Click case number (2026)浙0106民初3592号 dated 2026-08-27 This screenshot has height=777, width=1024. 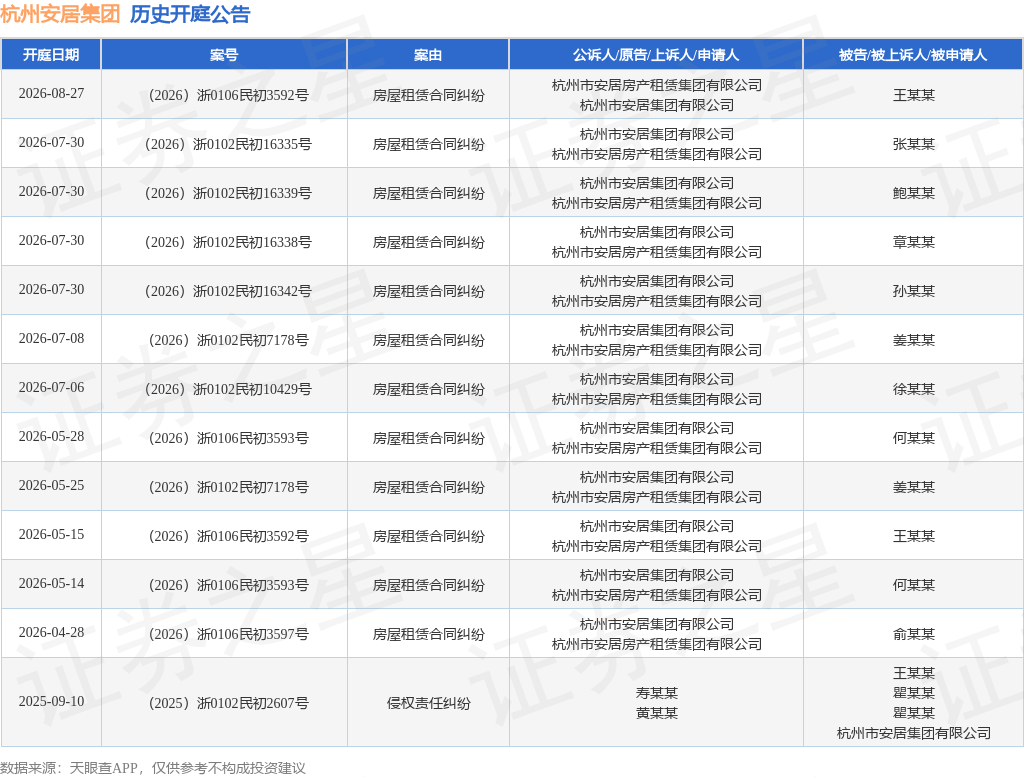point(229,95)
